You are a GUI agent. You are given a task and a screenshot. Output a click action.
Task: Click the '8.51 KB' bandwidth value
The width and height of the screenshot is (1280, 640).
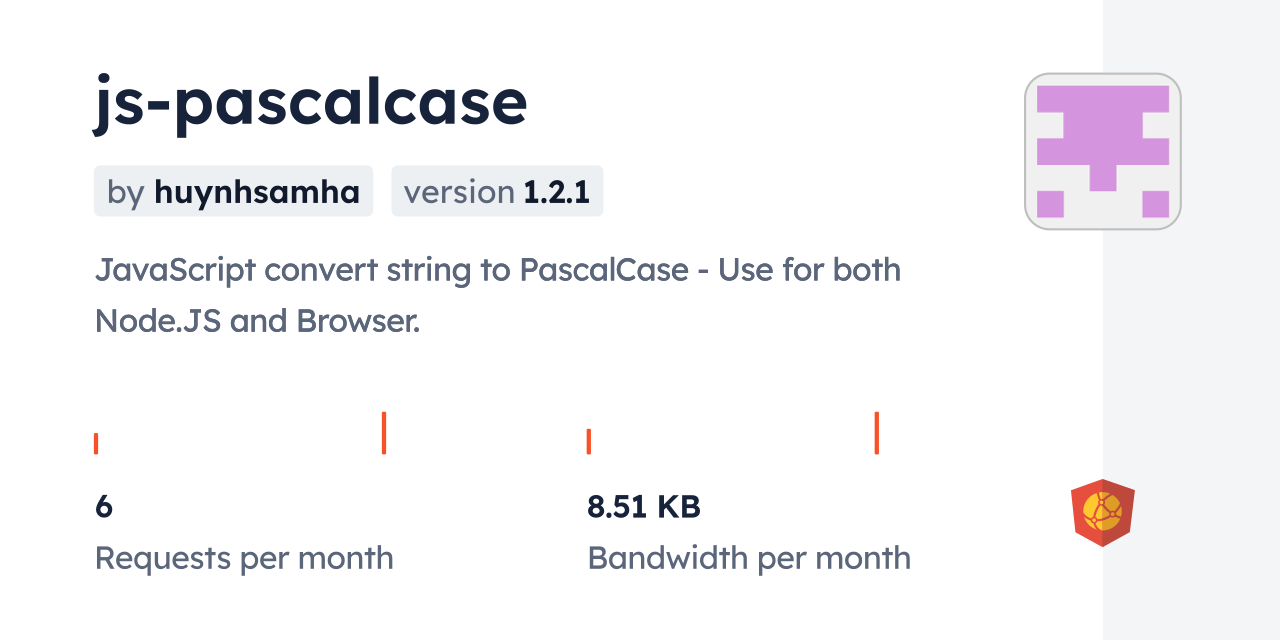click(x=644, y=507)
